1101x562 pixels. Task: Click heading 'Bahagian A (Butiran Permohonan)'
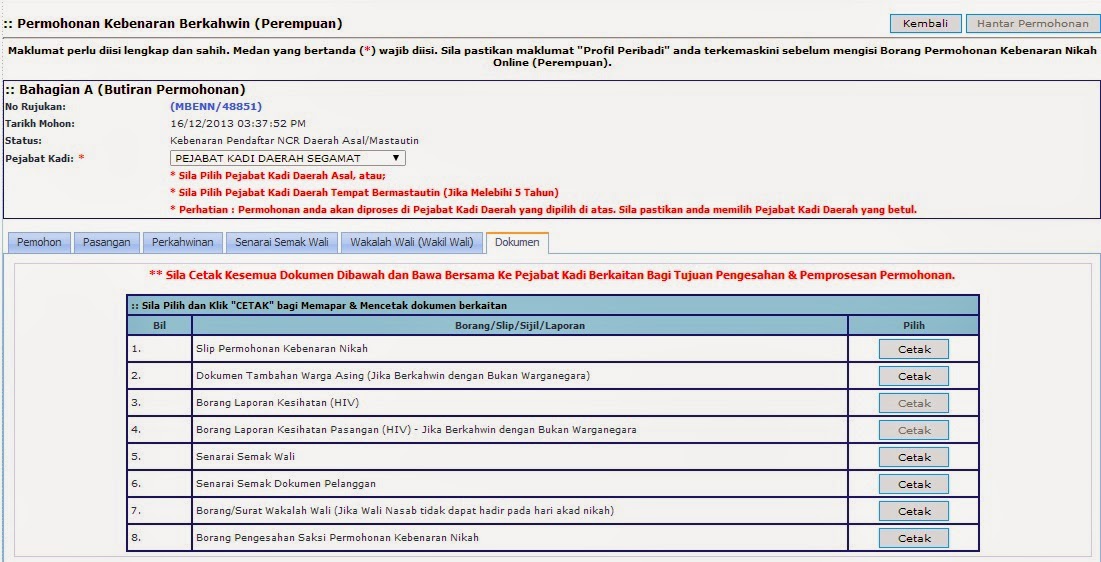point(125,90)
